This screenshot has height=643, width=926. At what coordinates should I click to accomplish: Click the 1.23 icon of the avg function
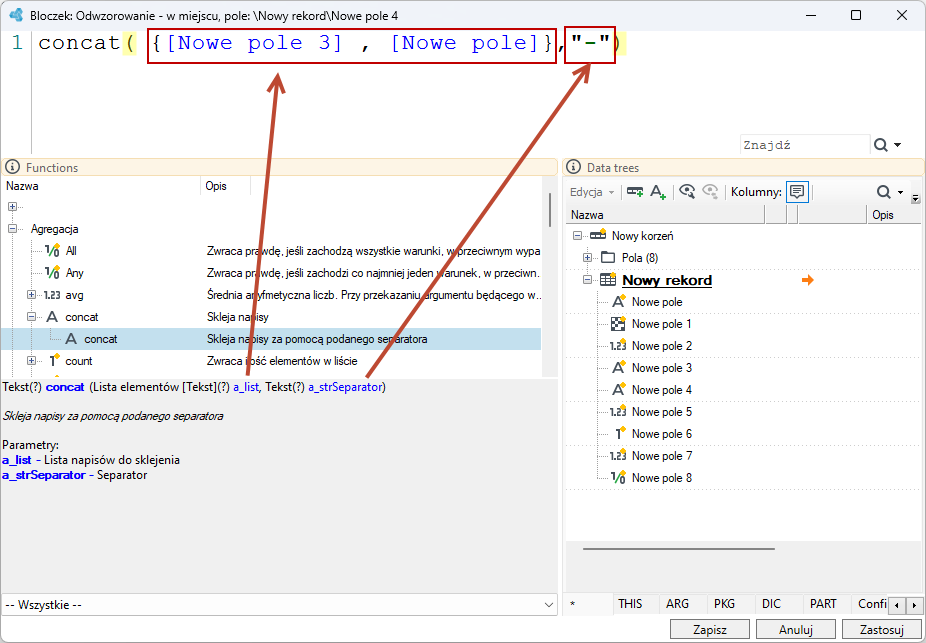coord(52,295)
